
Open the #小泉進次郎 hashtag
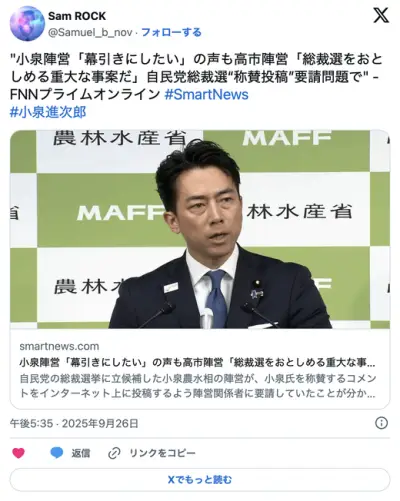(x=48, y=112)
